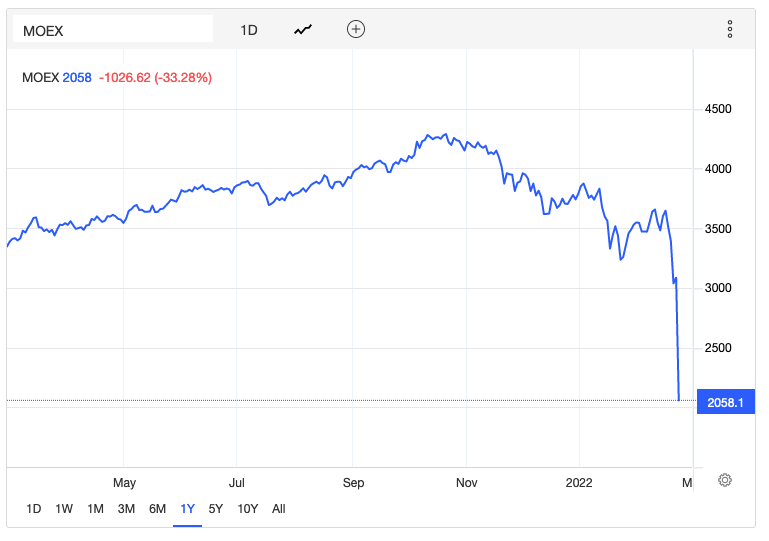The height and width of the screenshot is (541, 769).
Task: Show the 5Y time range
Action: click(x=216, y=508)
